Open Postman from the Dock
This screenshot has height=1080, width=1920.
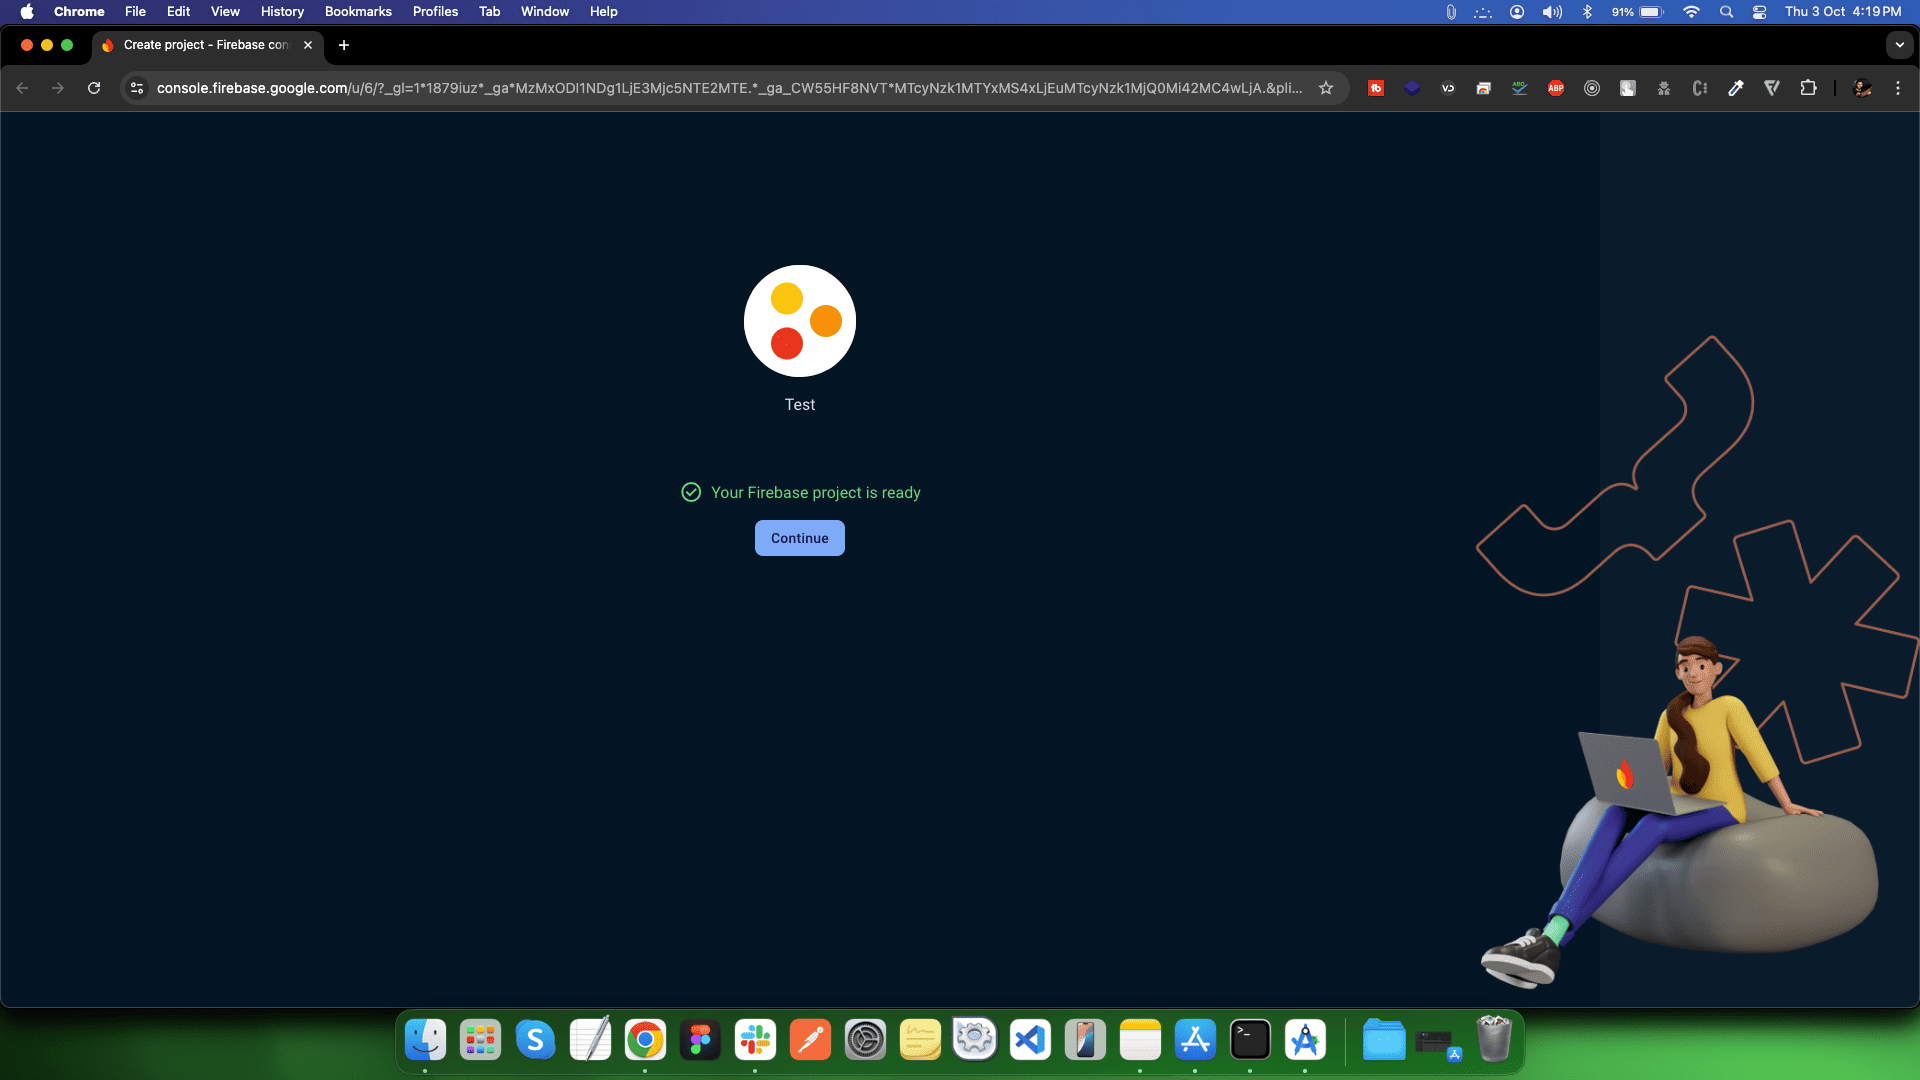click(x=810, y=1039)
